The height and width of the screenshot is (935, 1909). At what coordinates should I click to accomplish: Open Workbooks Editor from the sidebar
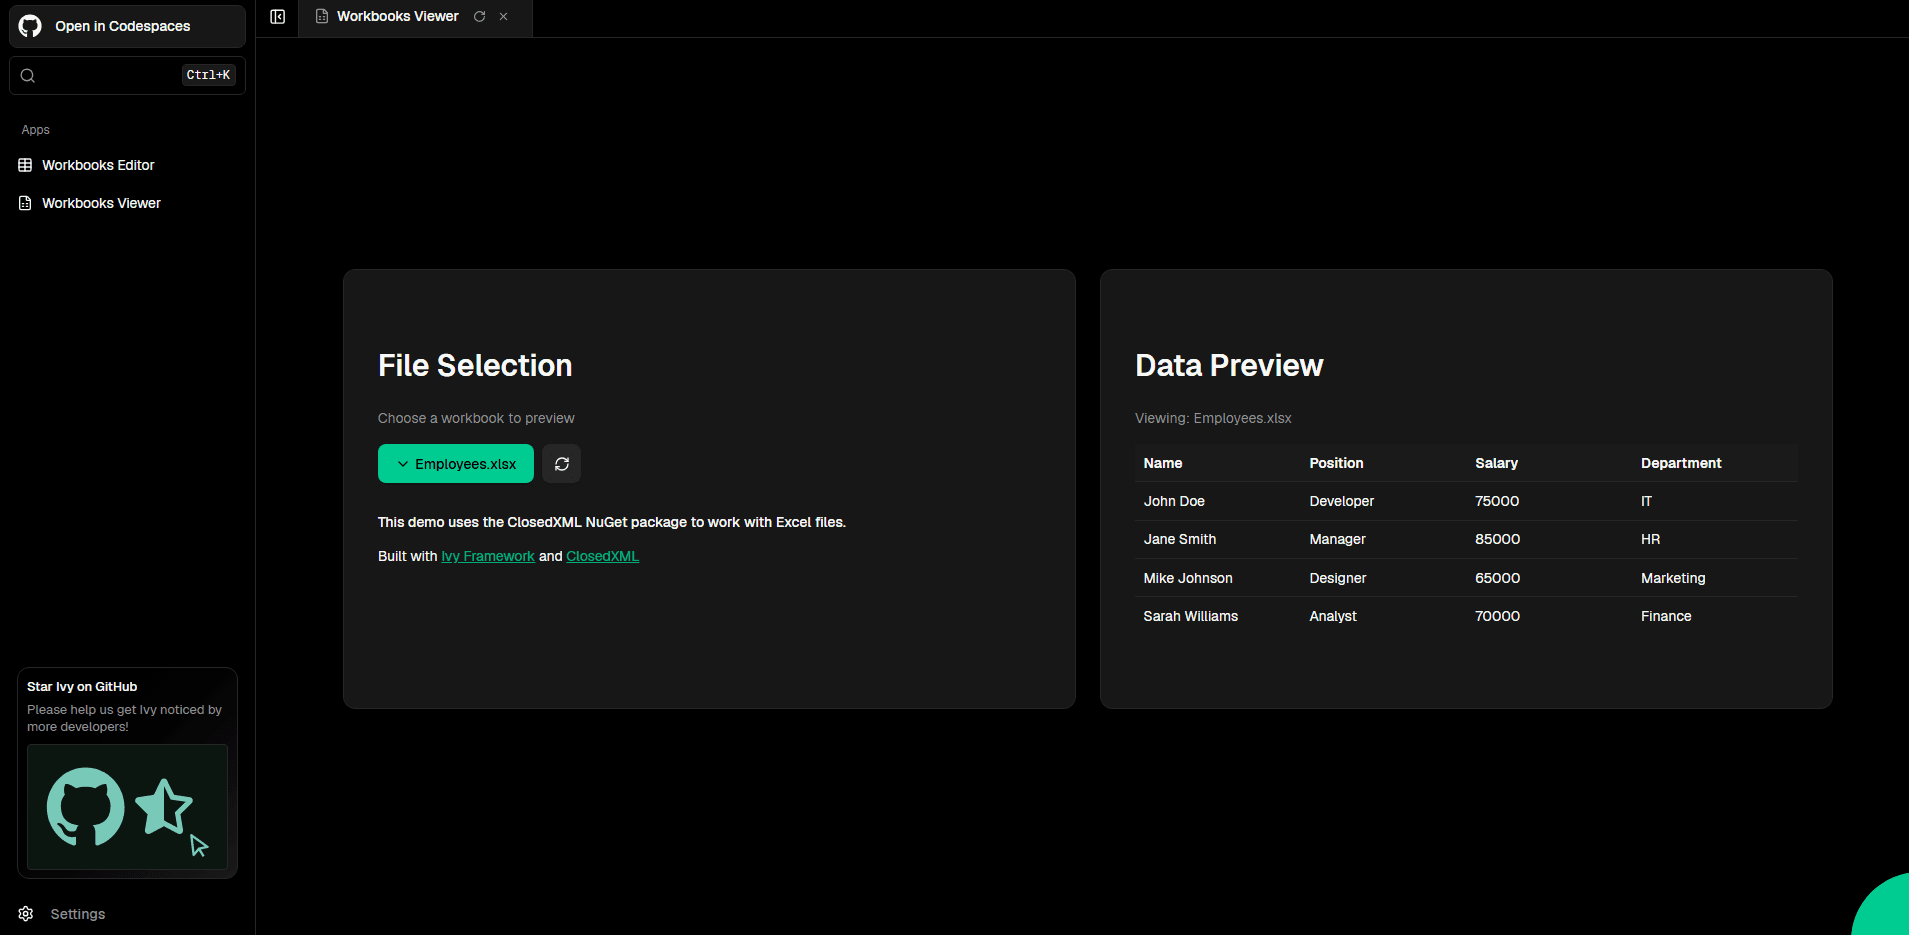(98, 165)
